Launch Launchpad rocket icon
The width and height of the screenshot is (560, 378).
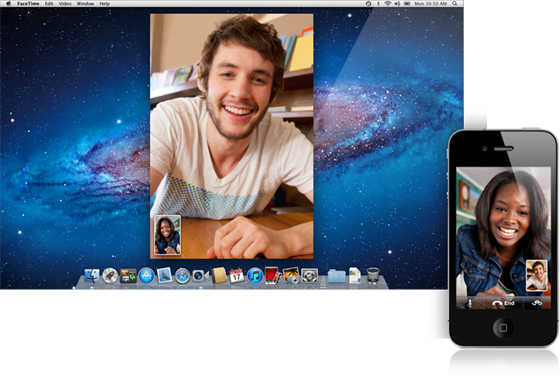110,276
